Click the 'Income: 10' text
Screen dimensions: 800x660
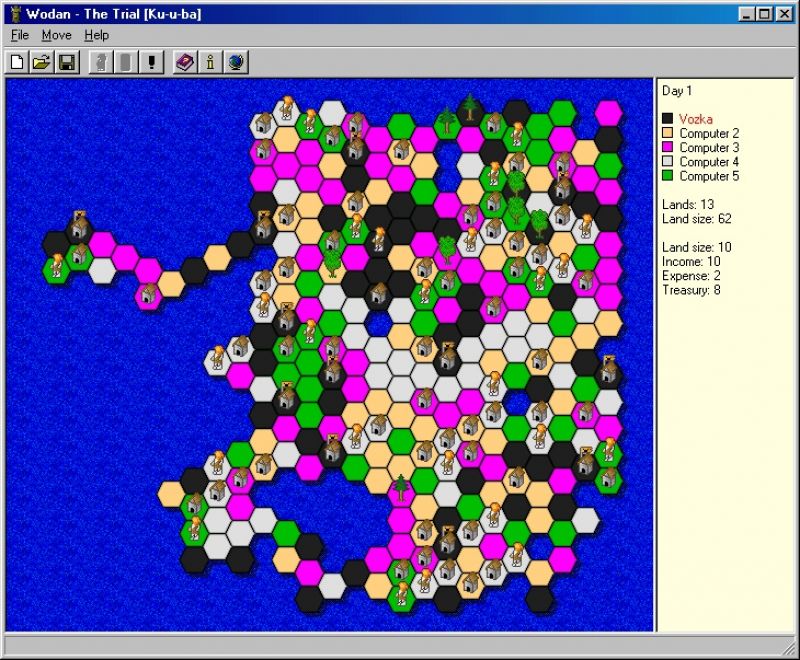691,262
